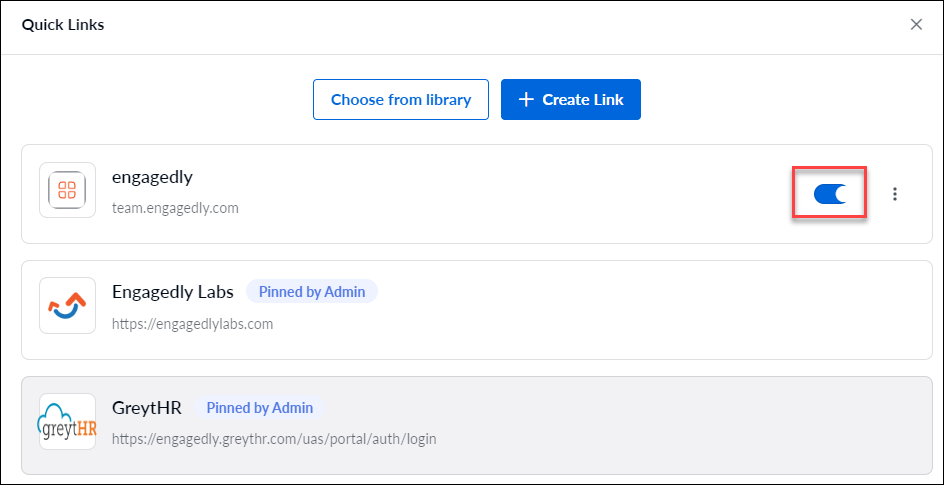This screenshot has width=944, height=485.
Task: Click Pinned by Admin badge on GreytHR
Action: 259,407
